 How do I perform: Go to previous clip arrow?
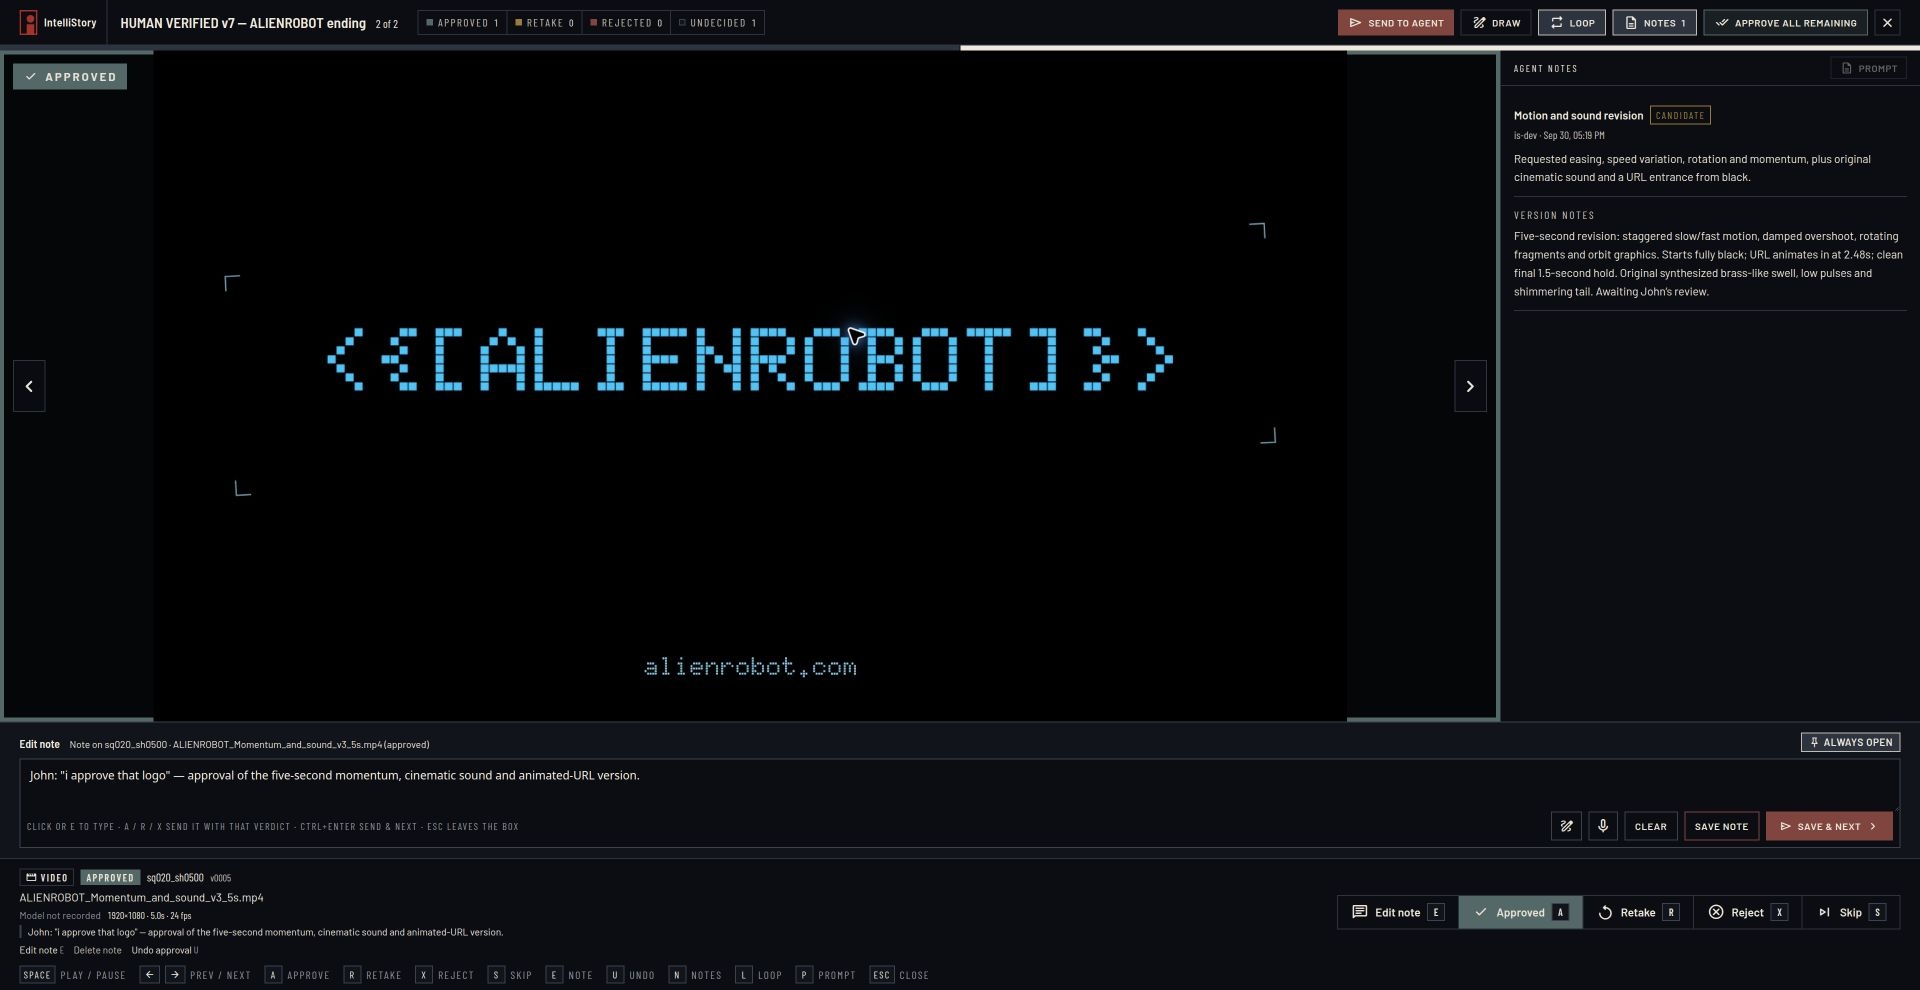29,386
